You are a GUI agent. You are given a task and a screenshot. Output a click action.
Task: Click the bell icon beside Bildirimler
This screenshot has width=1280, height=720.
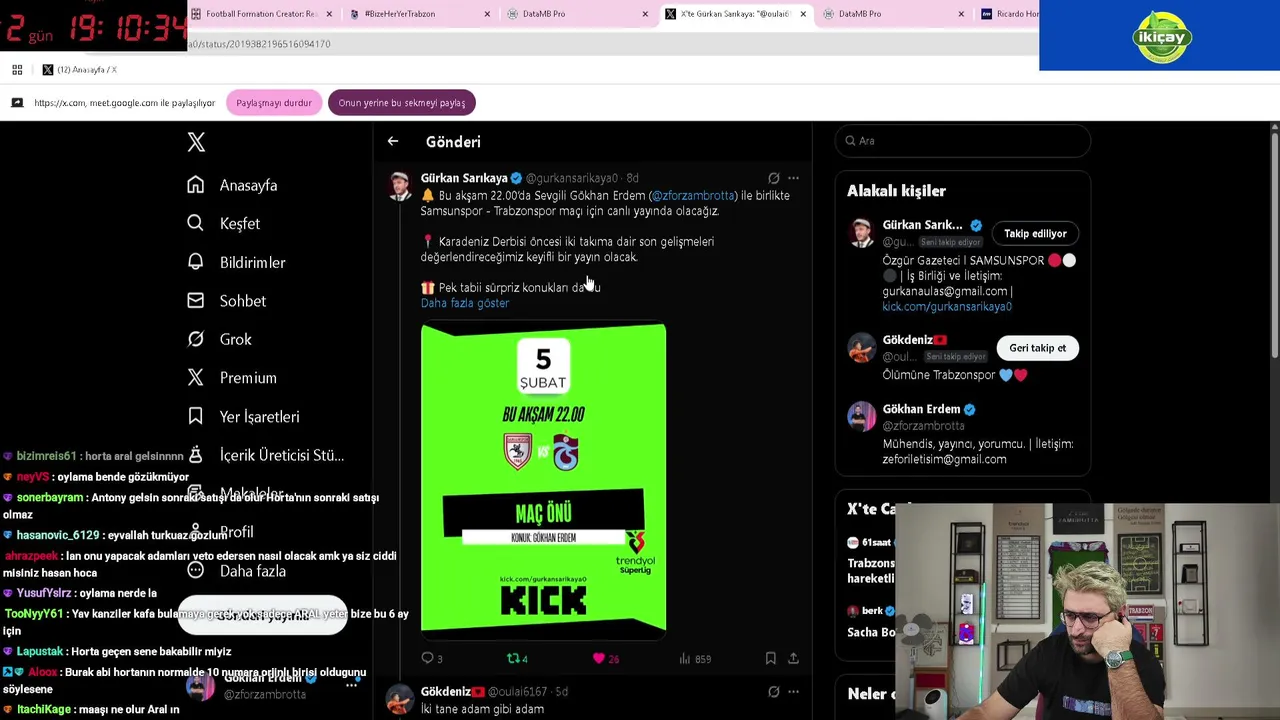pyautogui.click(x=196, y=262)
